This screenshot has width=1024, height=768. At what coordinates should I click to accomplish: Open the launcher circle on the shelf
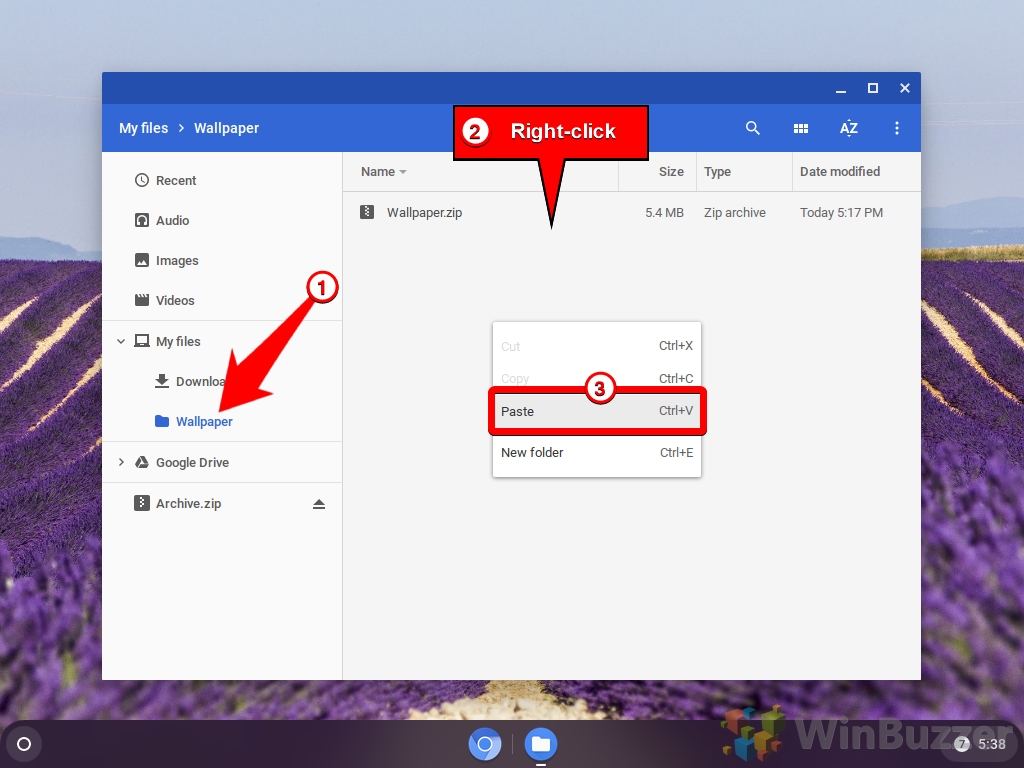(x=24, y=744)
